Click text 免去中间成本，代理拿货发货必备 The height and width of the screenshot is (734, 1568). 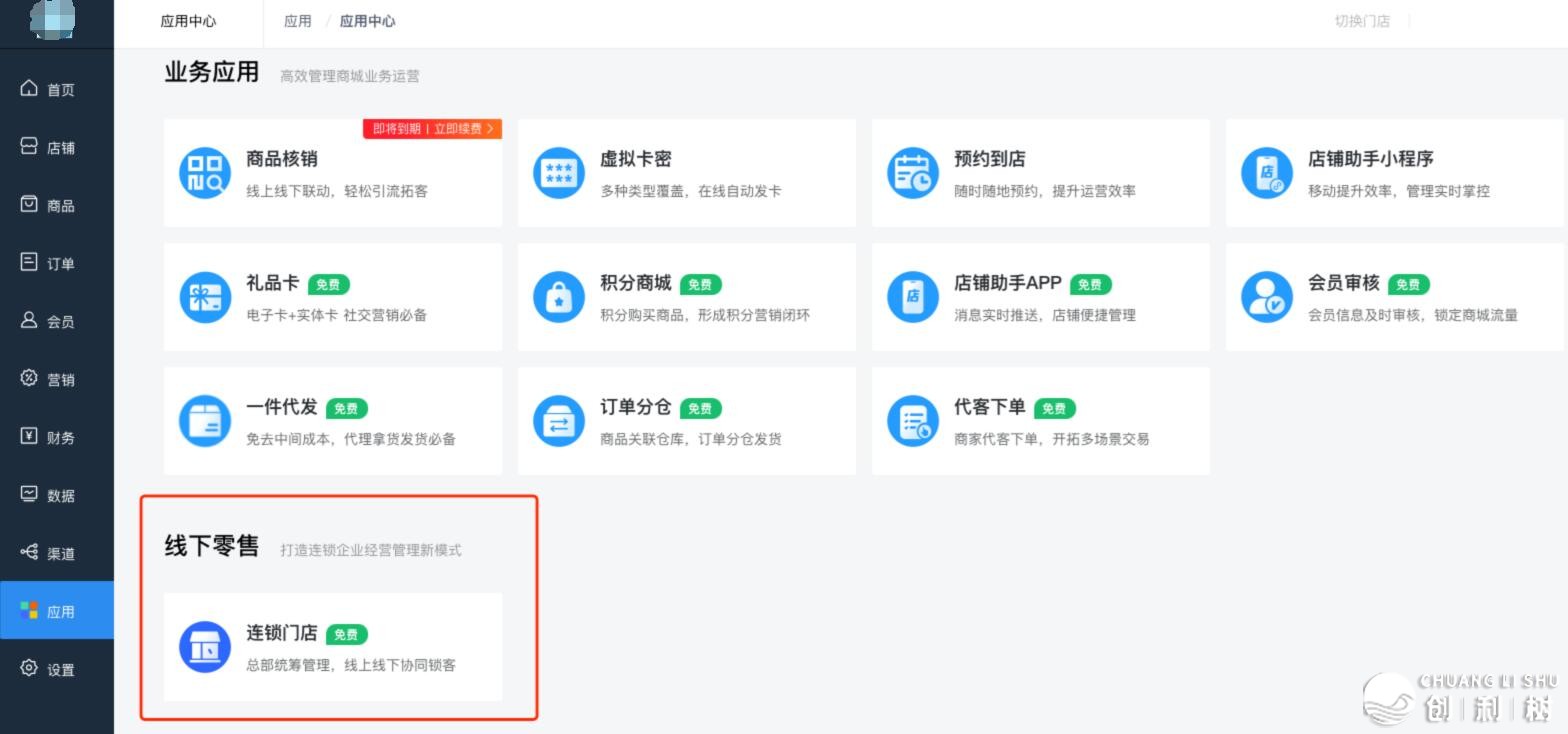tap(351, 439)
